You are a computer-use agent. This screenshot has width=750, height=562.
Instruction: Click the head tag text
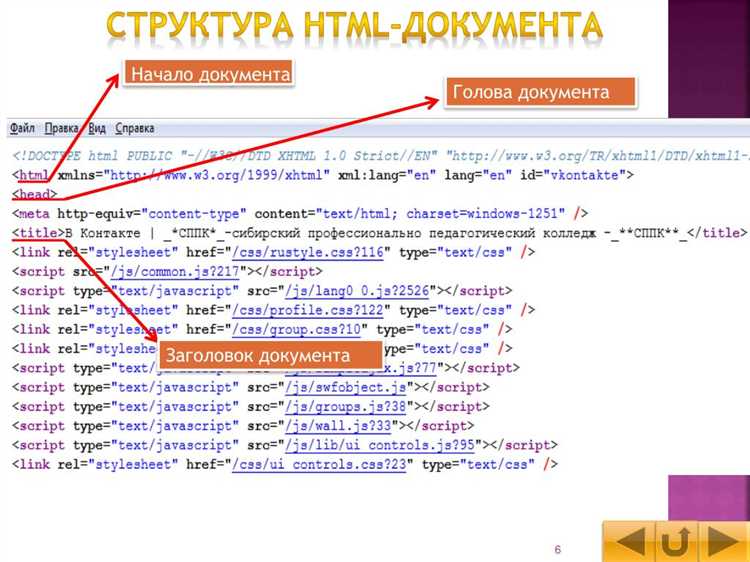34,194
